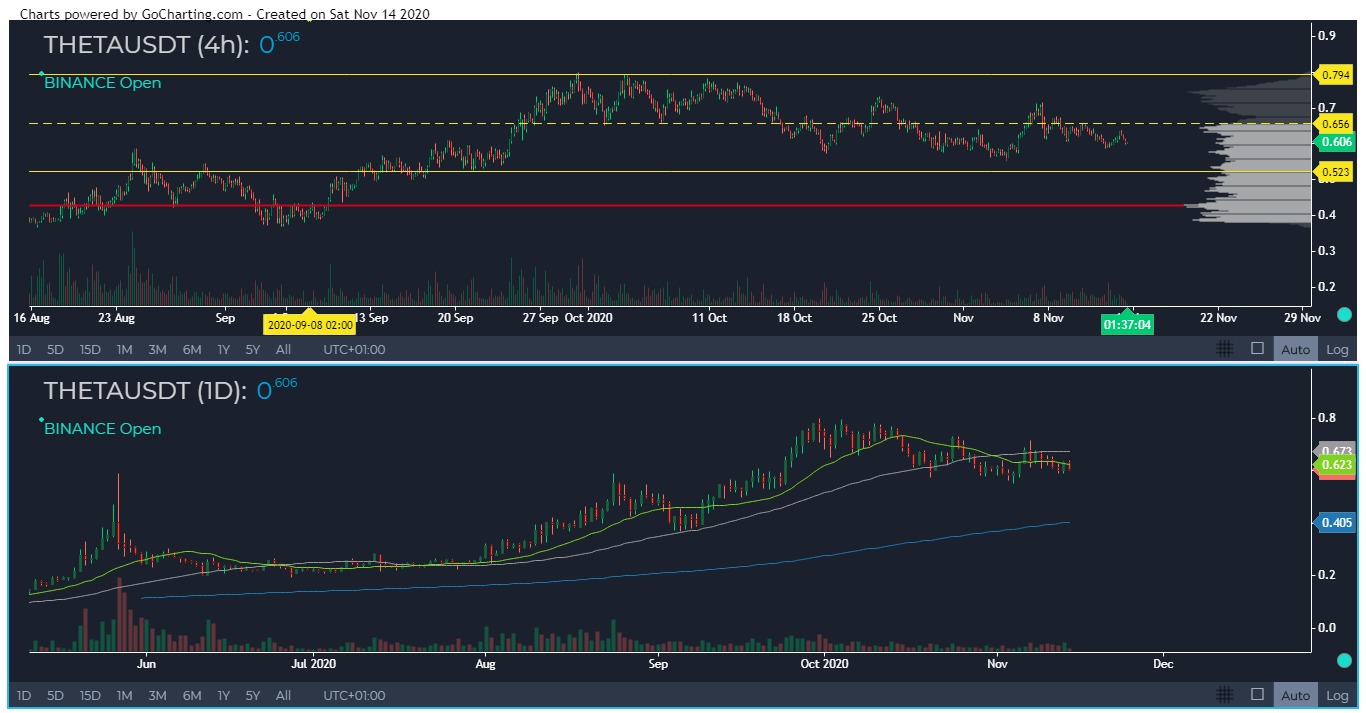Screen dimensions: 1366x713
Task: Toggle grid lines icon in 1D chart
Action: (x=1224, y=695)
